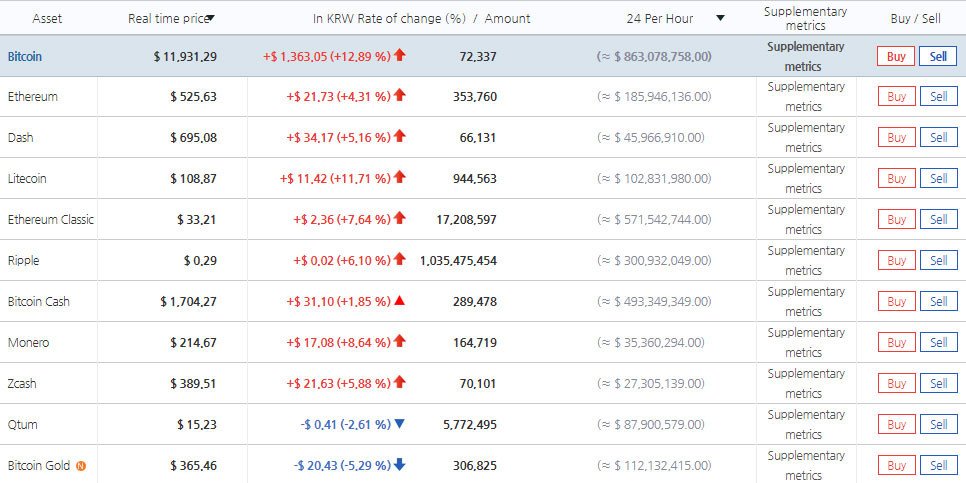This screenshot has width=966, height=483.
Task: Click the up arrow beside Ethereum change
Action: [400, 96]
